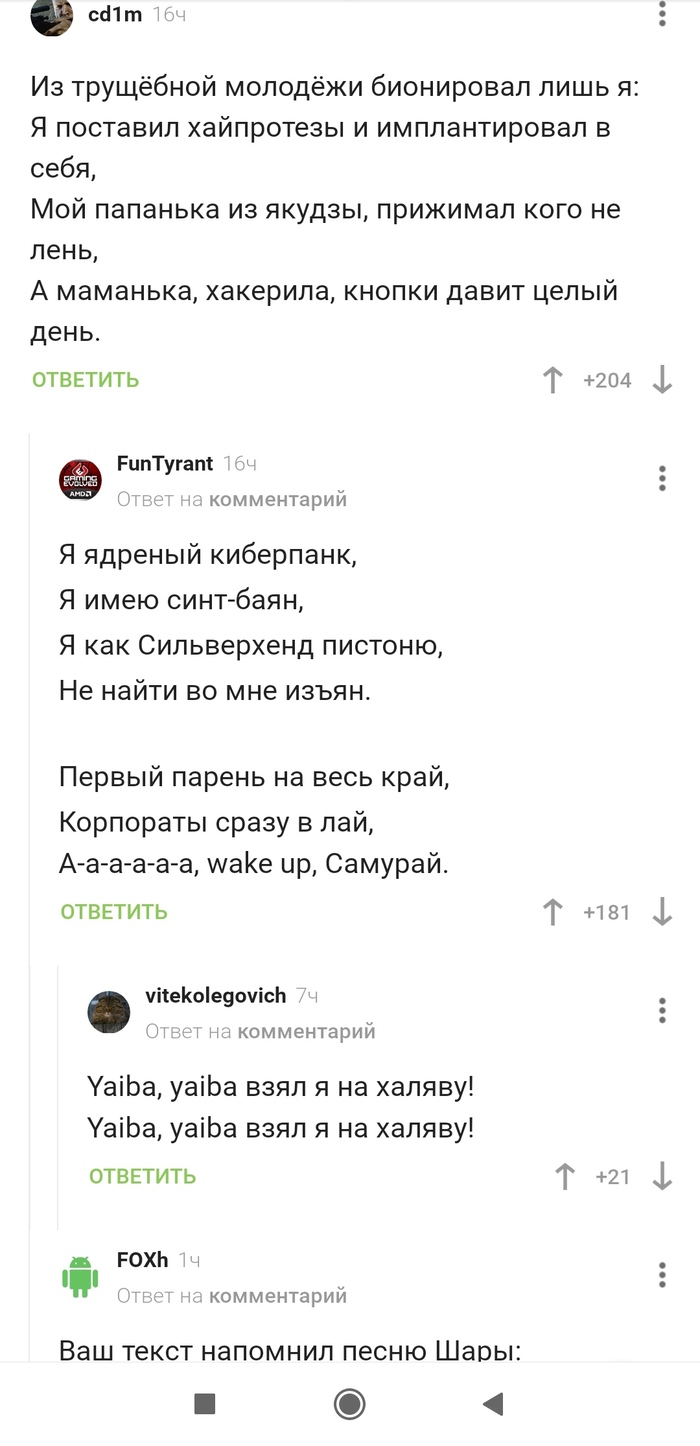700x1446 pixels.
Task: Open three-dot menu for FunTyrant's comment
Action: pos(662,478)
